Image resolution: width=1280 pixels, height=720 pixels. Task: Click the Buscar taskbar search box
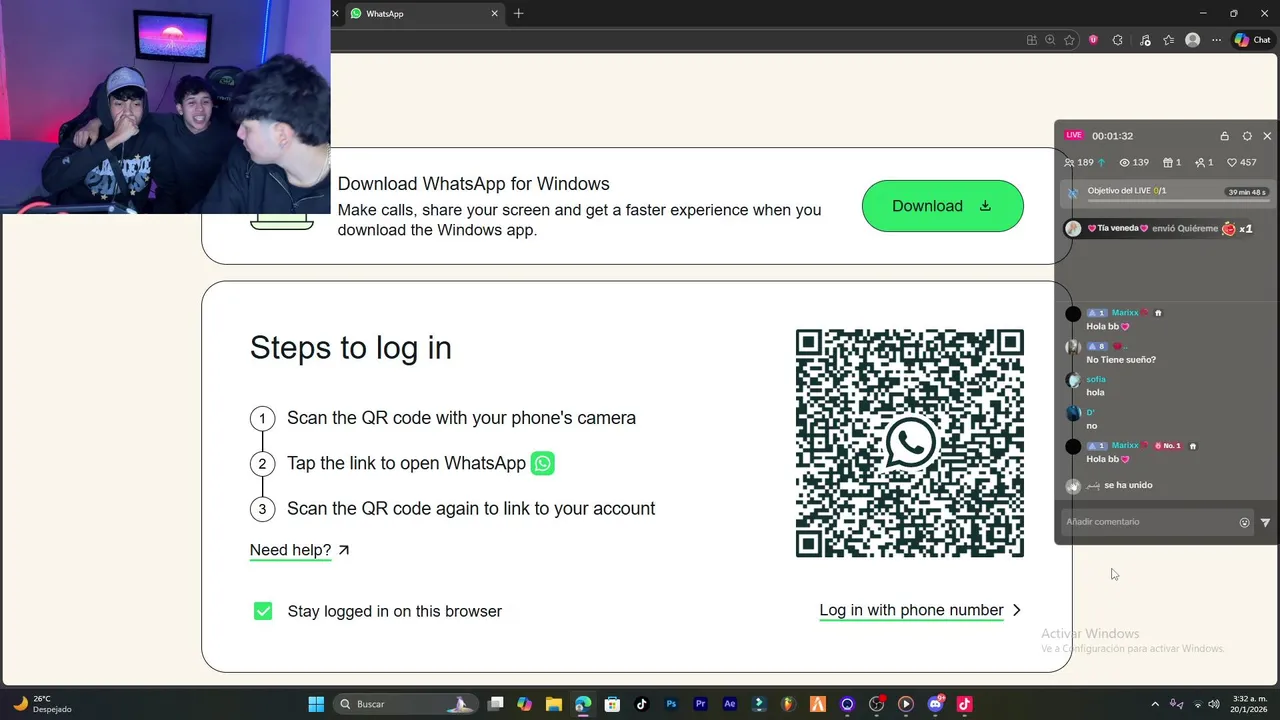pos(408,704)
